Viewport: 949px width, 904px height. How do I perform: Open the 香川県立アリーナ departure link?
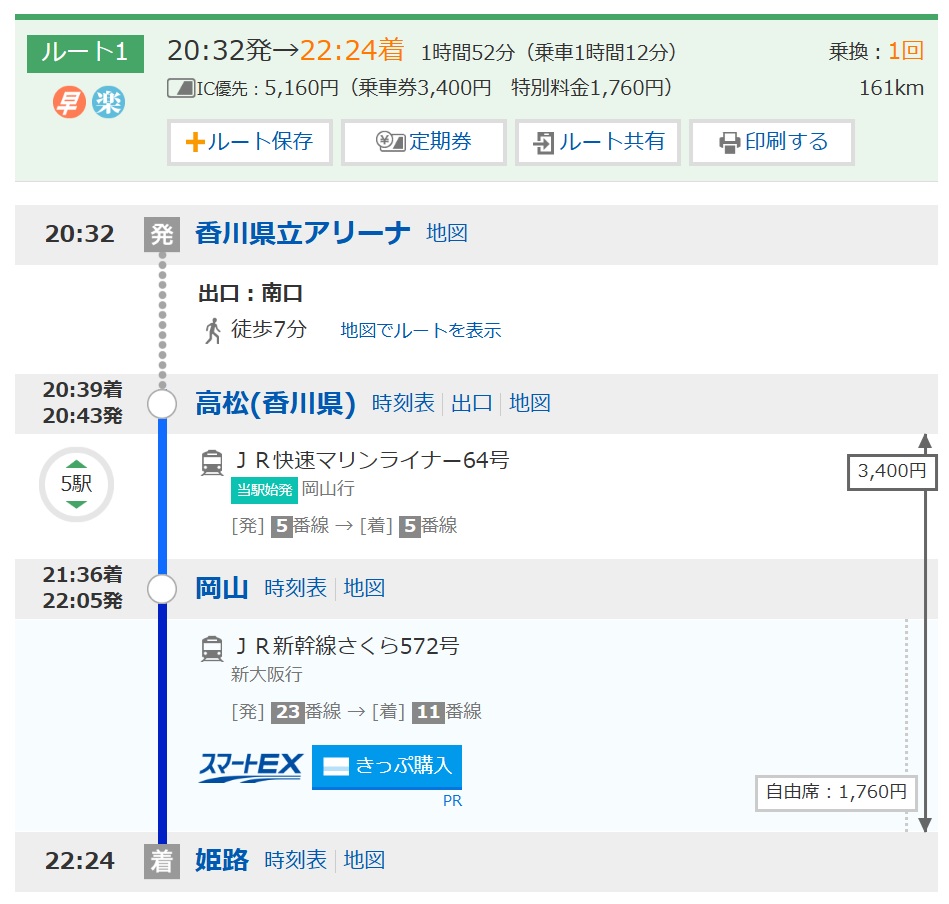pos(303,233)
